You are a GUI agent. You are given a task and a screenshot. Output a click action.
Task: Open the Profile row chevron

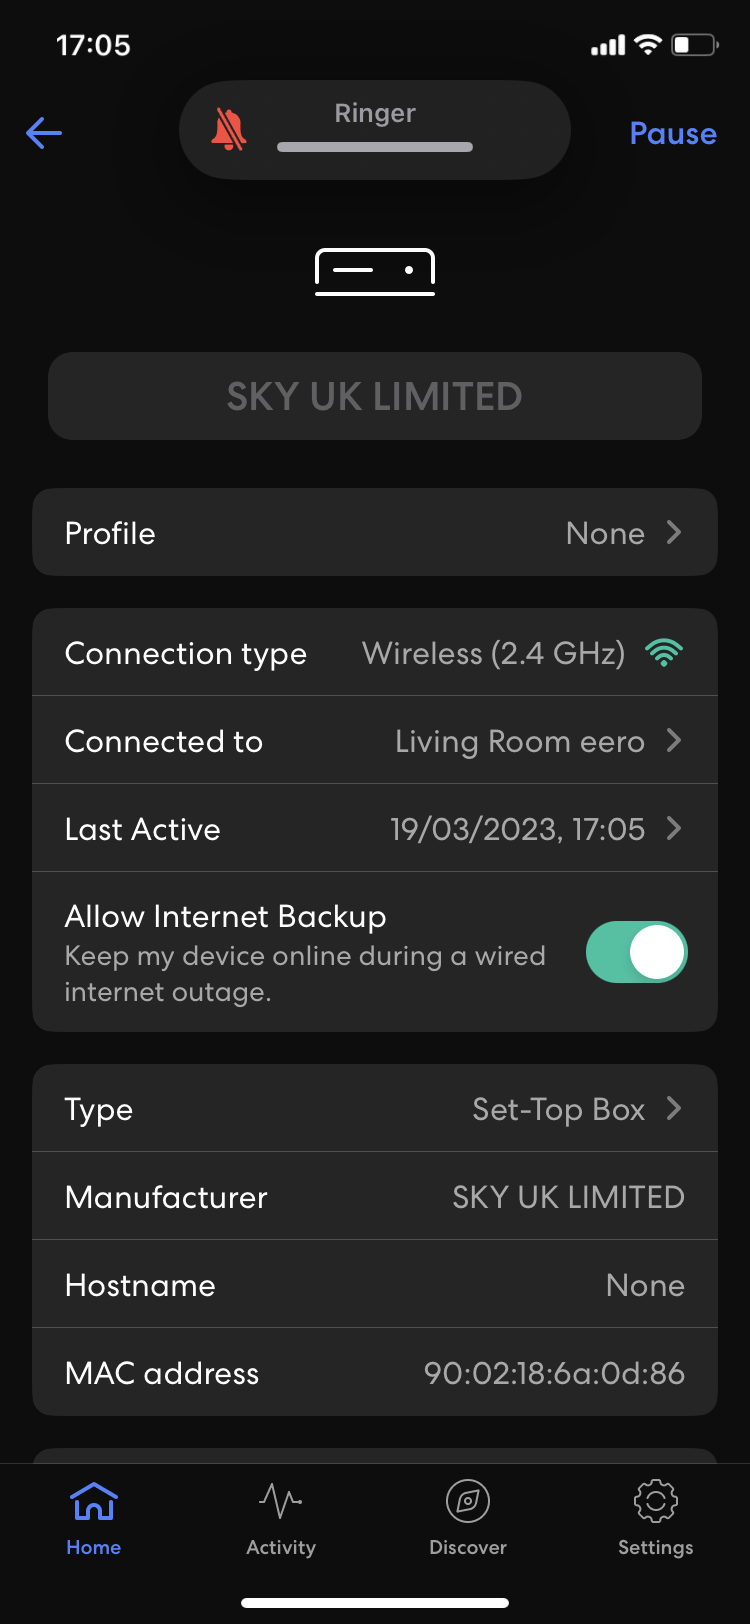tap(674, 533)
